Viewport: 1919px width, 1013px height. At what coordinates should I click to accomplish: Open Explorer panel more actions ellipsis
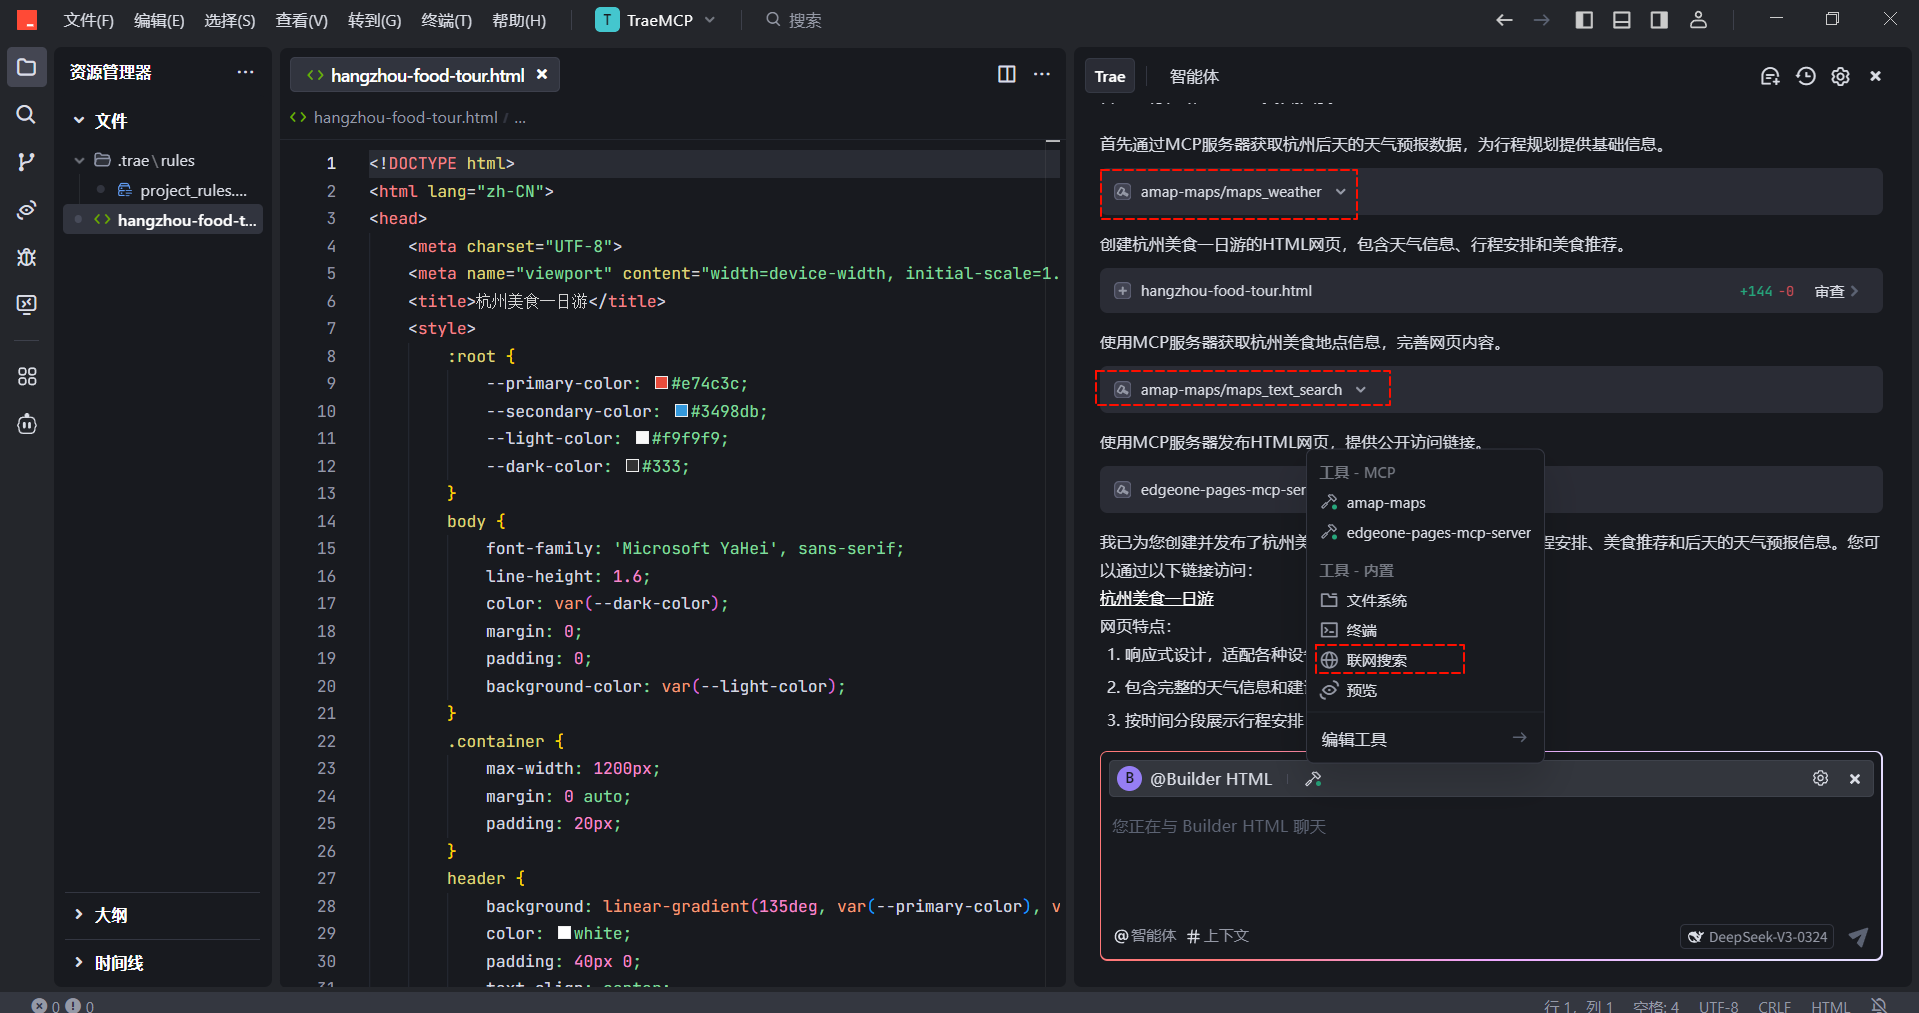(x=245, y=72)
